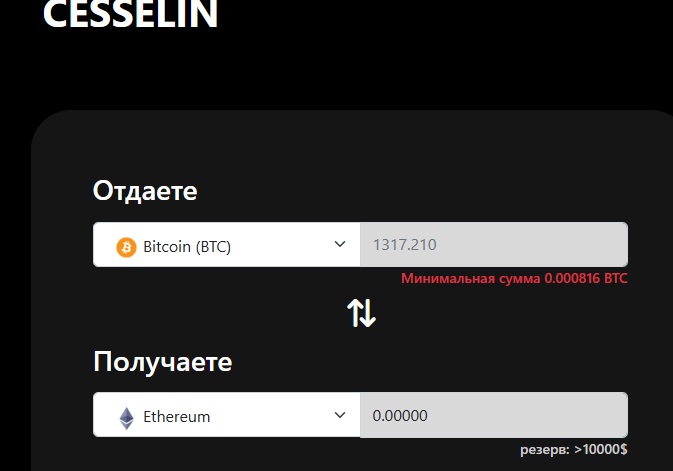The height and width of the screenshot is (471, 673).
Task: Go to the CESSELIN home logo
Action: click(x=130, y=14)
